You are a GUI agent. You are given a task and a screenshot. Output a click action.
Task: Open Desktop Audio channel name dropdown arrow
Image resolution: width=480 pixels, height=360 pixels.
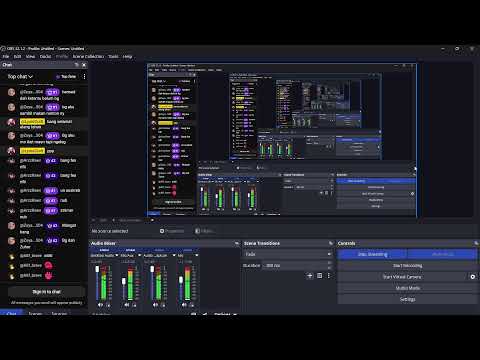point(117,255)
